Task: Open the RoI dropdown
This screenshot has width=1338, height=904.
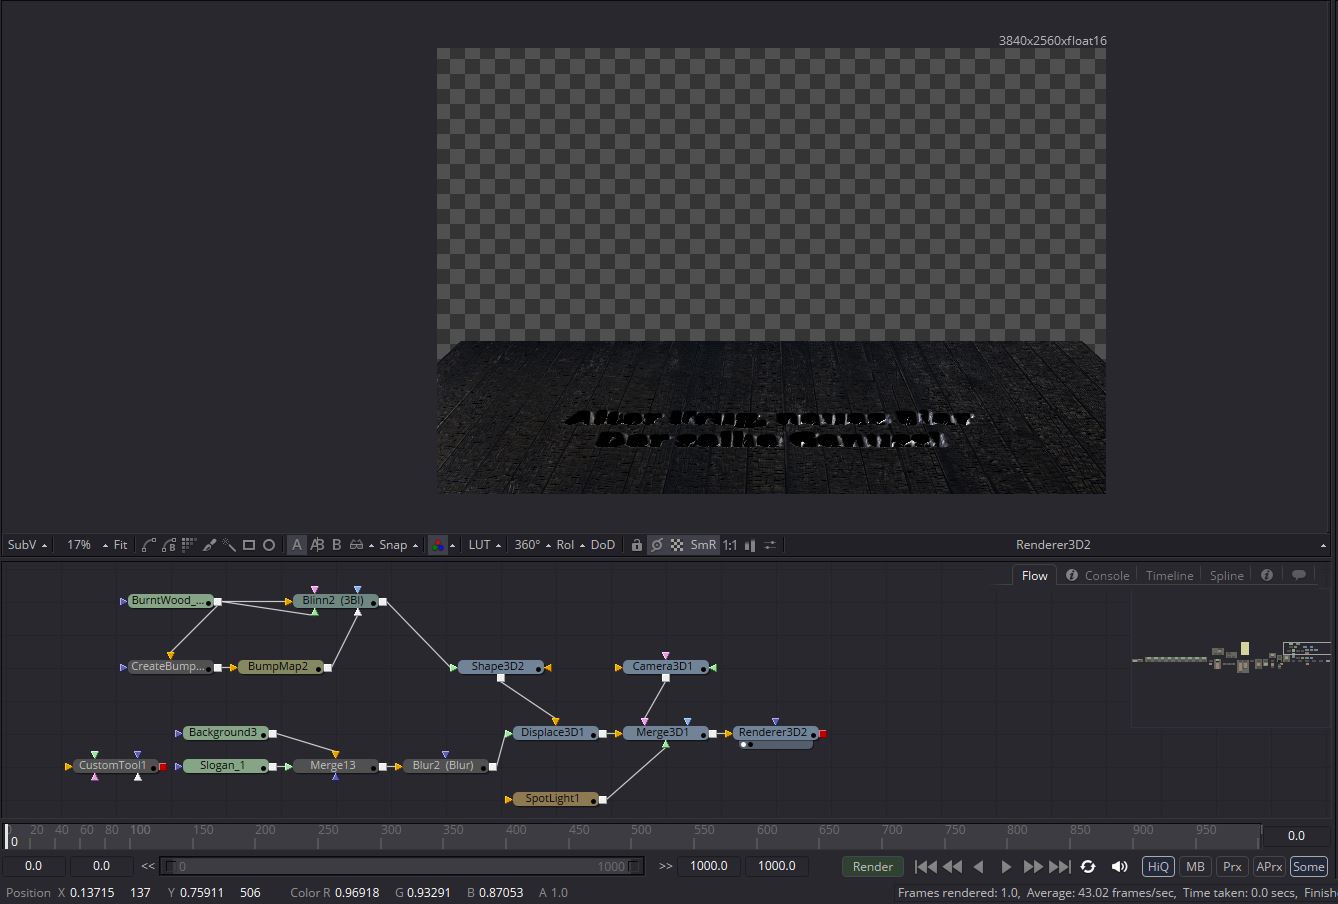Action: (x=570, y=545)
